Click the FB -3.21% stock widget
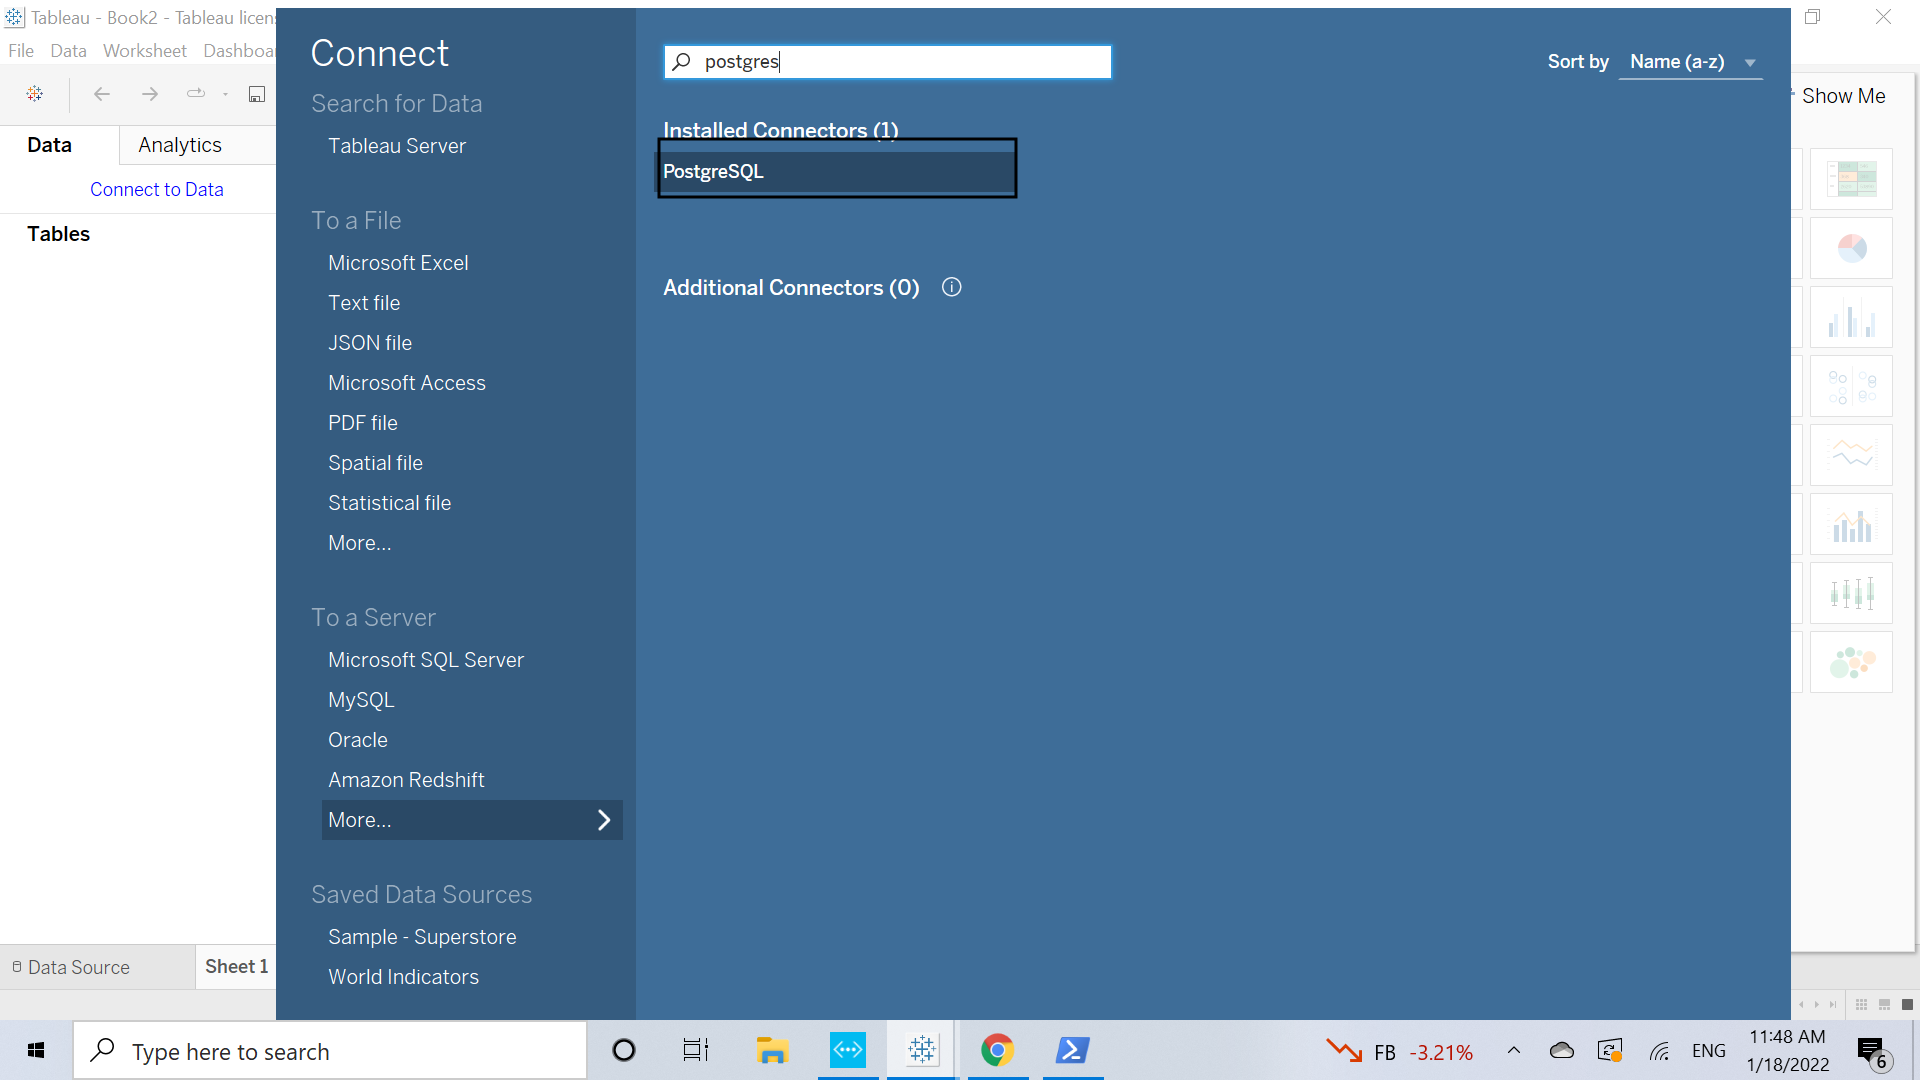1920x1080 pixels. click(1400, 1052)
